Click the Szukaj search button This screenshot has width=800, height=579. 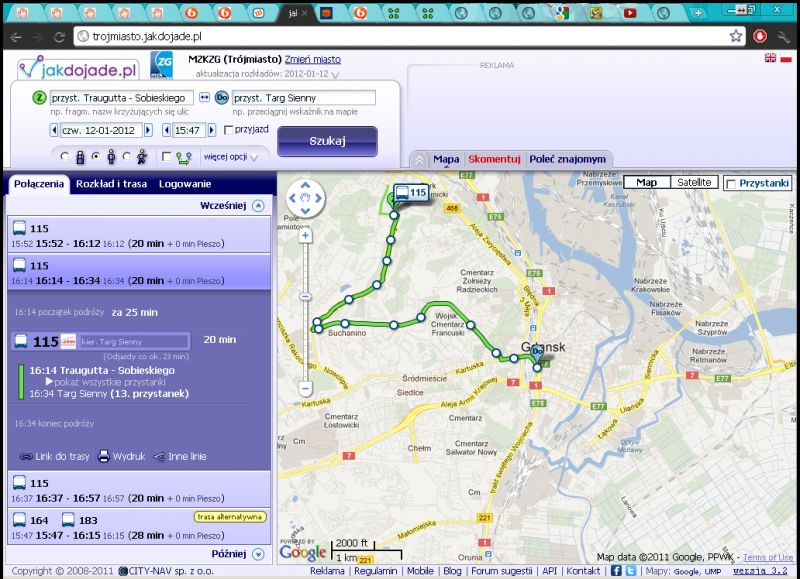tap(328, 141)
